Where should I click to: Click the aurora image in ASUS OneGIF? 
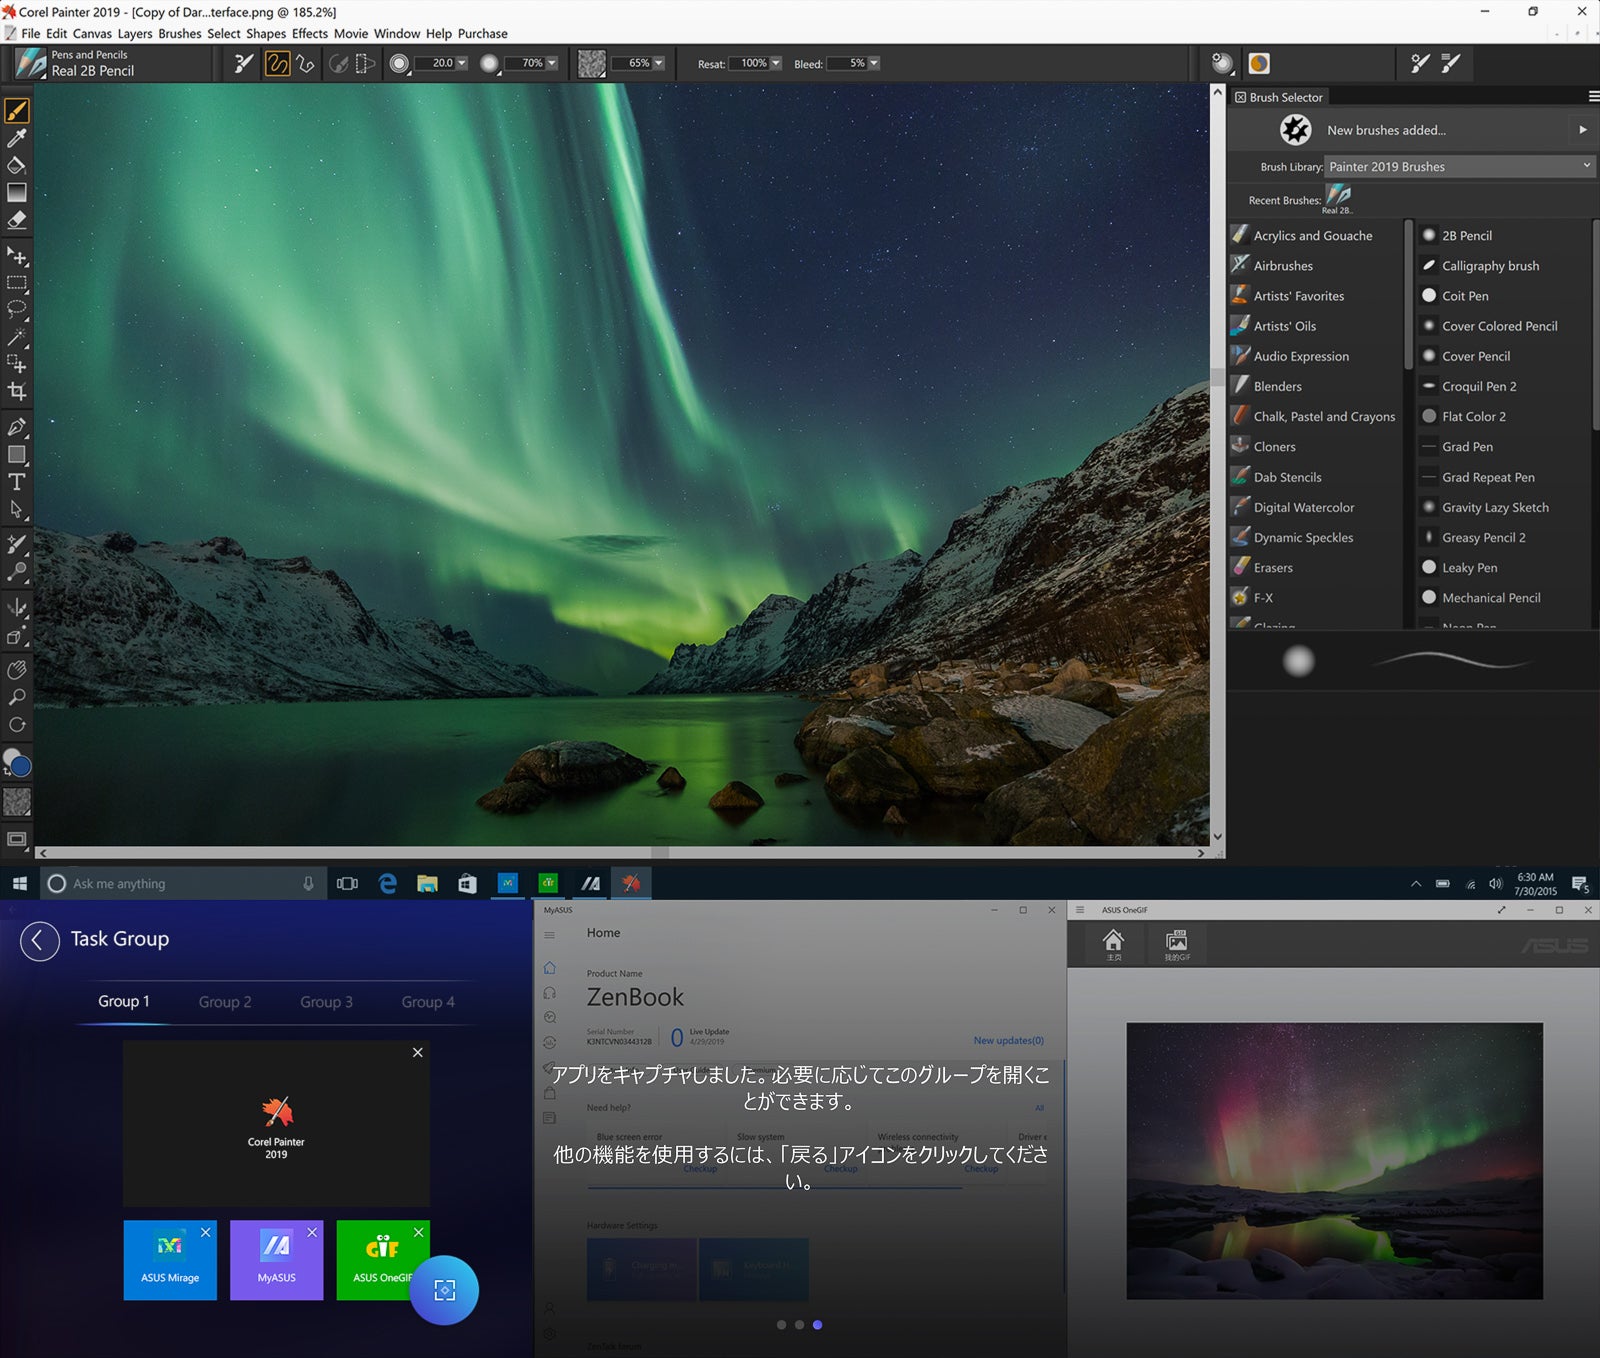click(x=1334, y=1160)
